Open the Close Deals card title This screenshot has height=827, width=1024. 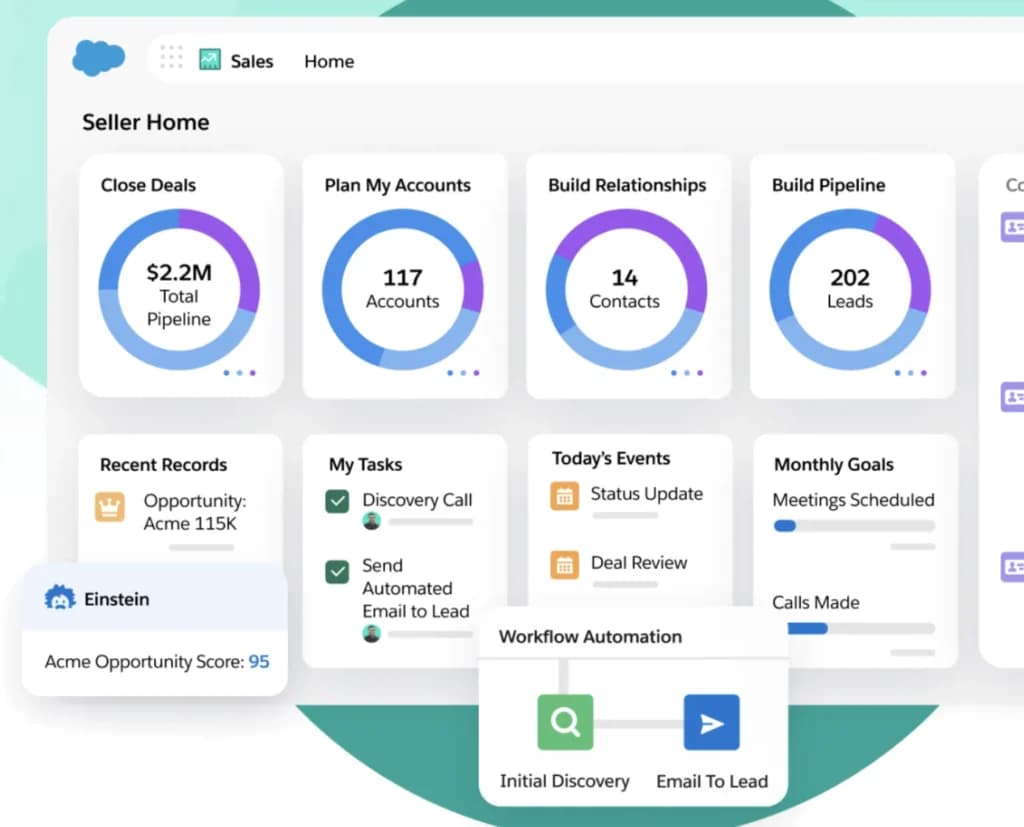[148, 186]
